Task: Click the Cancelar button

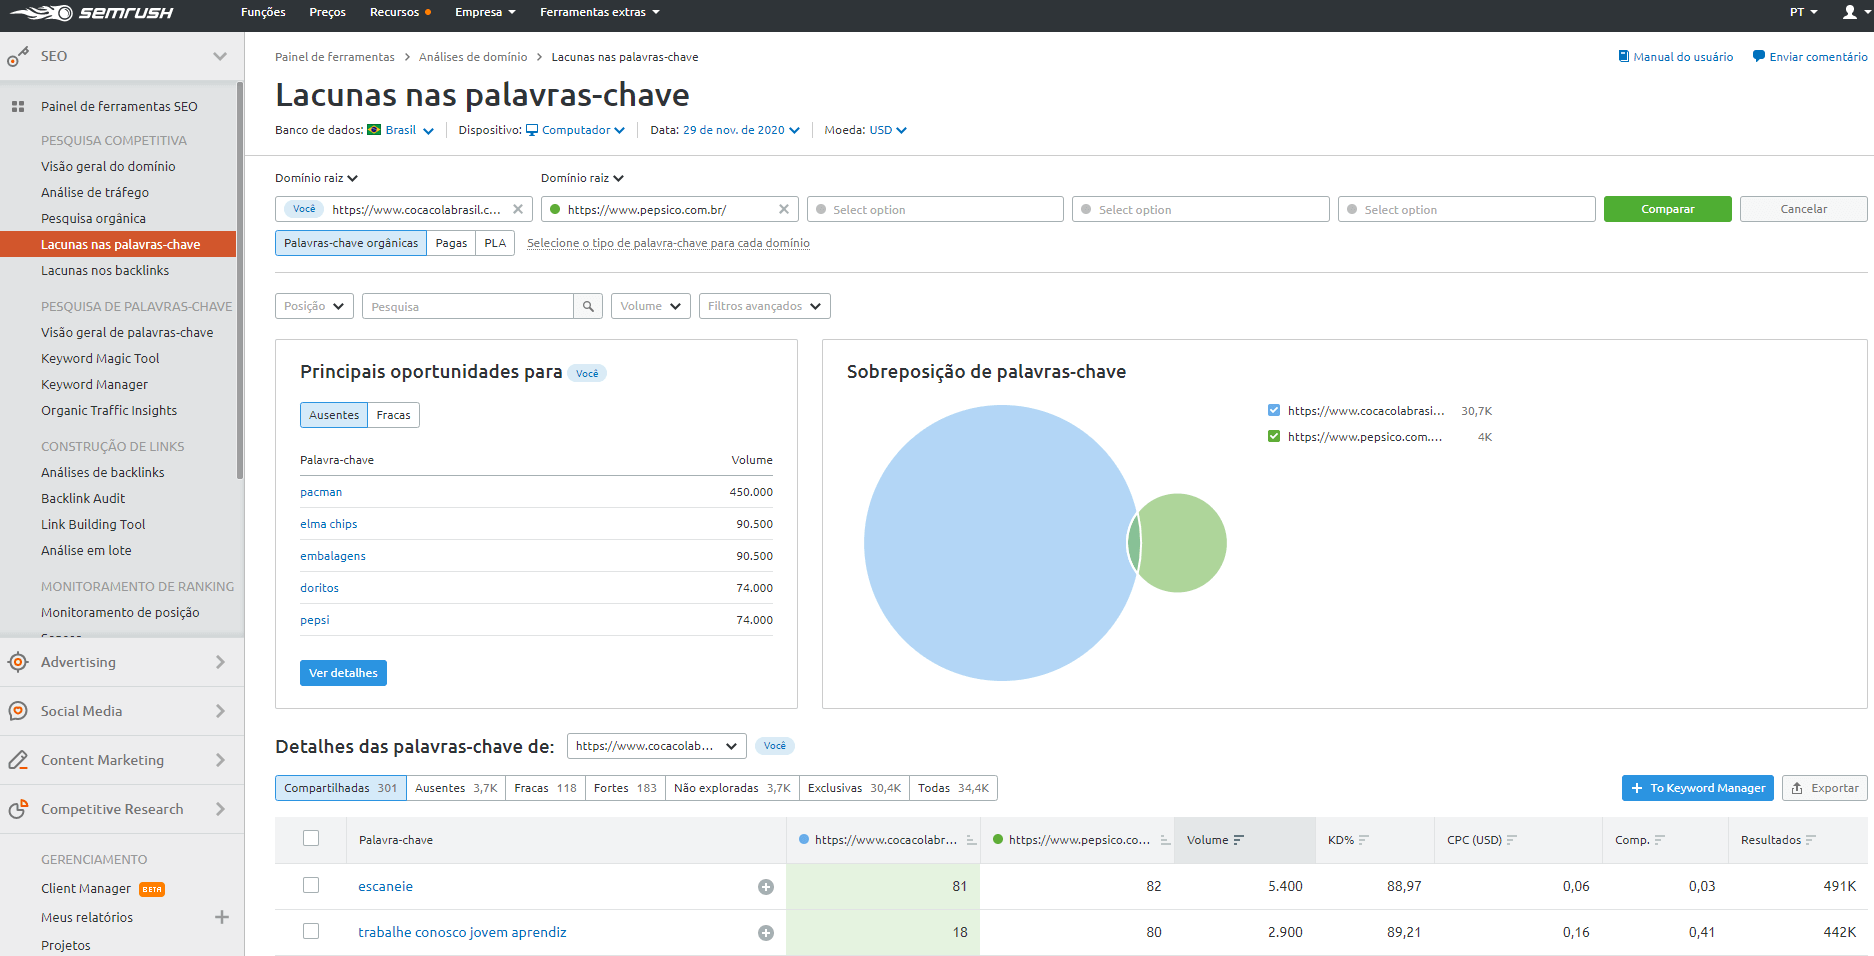Action: (1803, 209)
